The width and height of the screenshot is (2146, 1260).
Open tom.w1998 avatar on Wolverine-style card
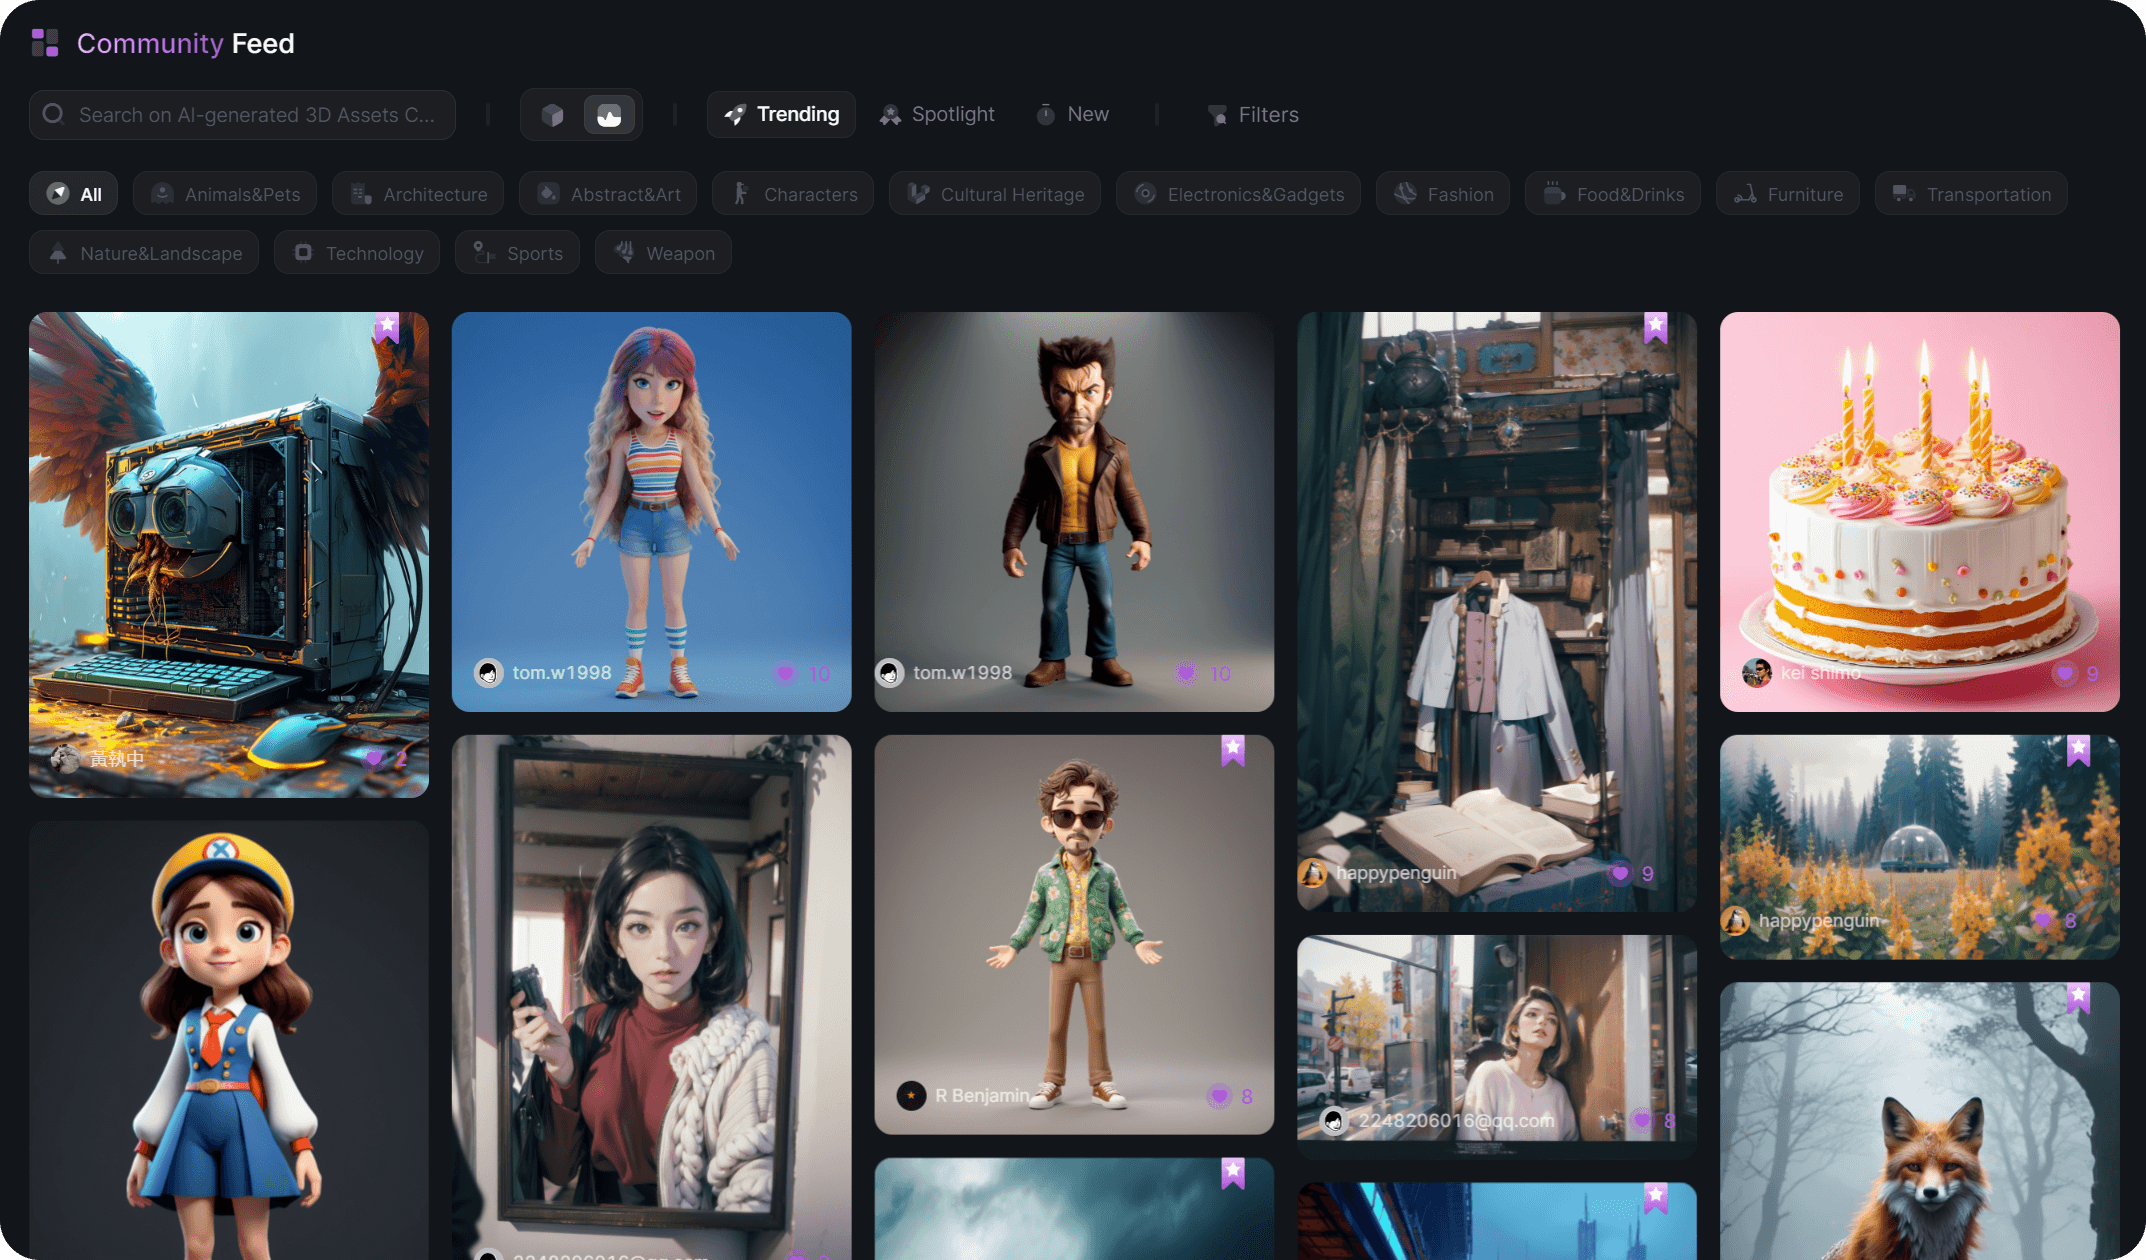pyautogui.click(x=890, y=673)
